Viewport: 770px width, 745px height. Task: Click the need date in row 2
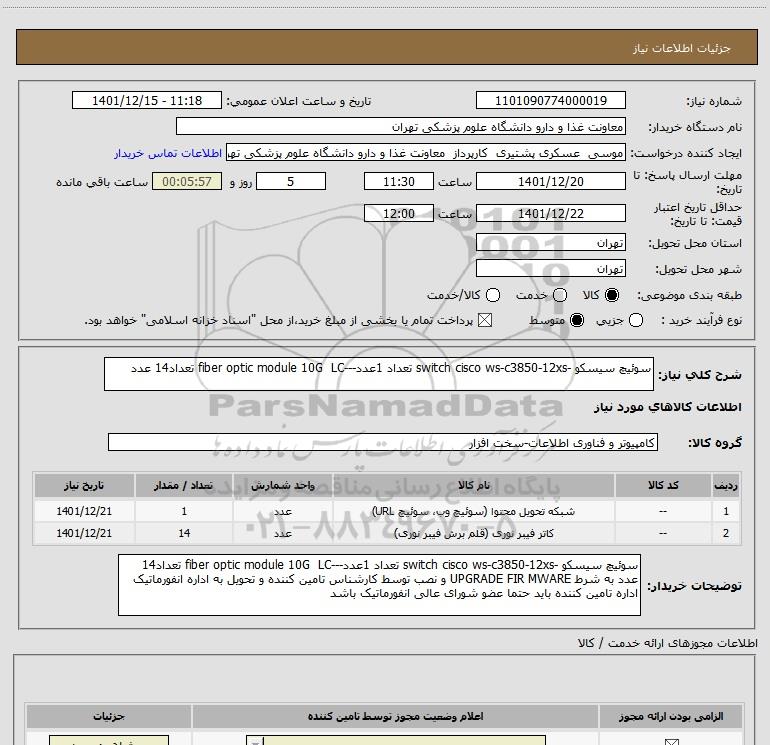coord(84,533)
